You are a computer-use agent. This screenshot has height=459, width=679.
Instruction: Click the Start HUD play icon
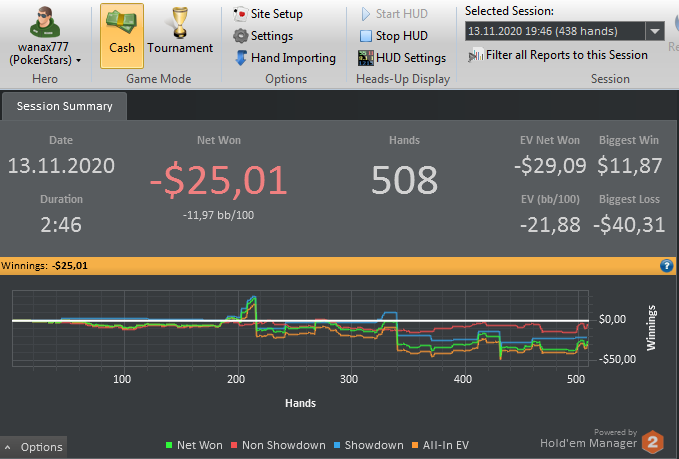point(366,14)
